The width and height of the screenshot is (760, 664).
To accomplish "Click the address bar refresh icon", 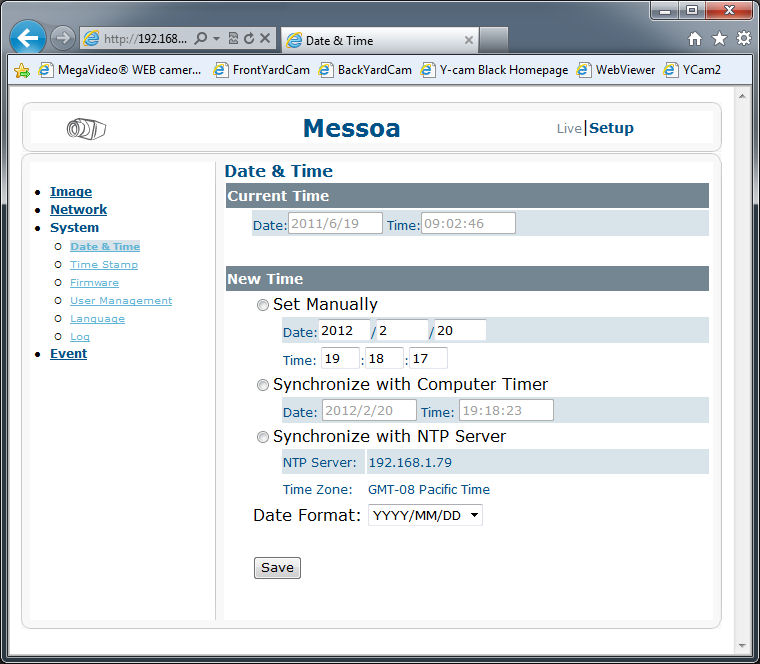I will [248, 39].
